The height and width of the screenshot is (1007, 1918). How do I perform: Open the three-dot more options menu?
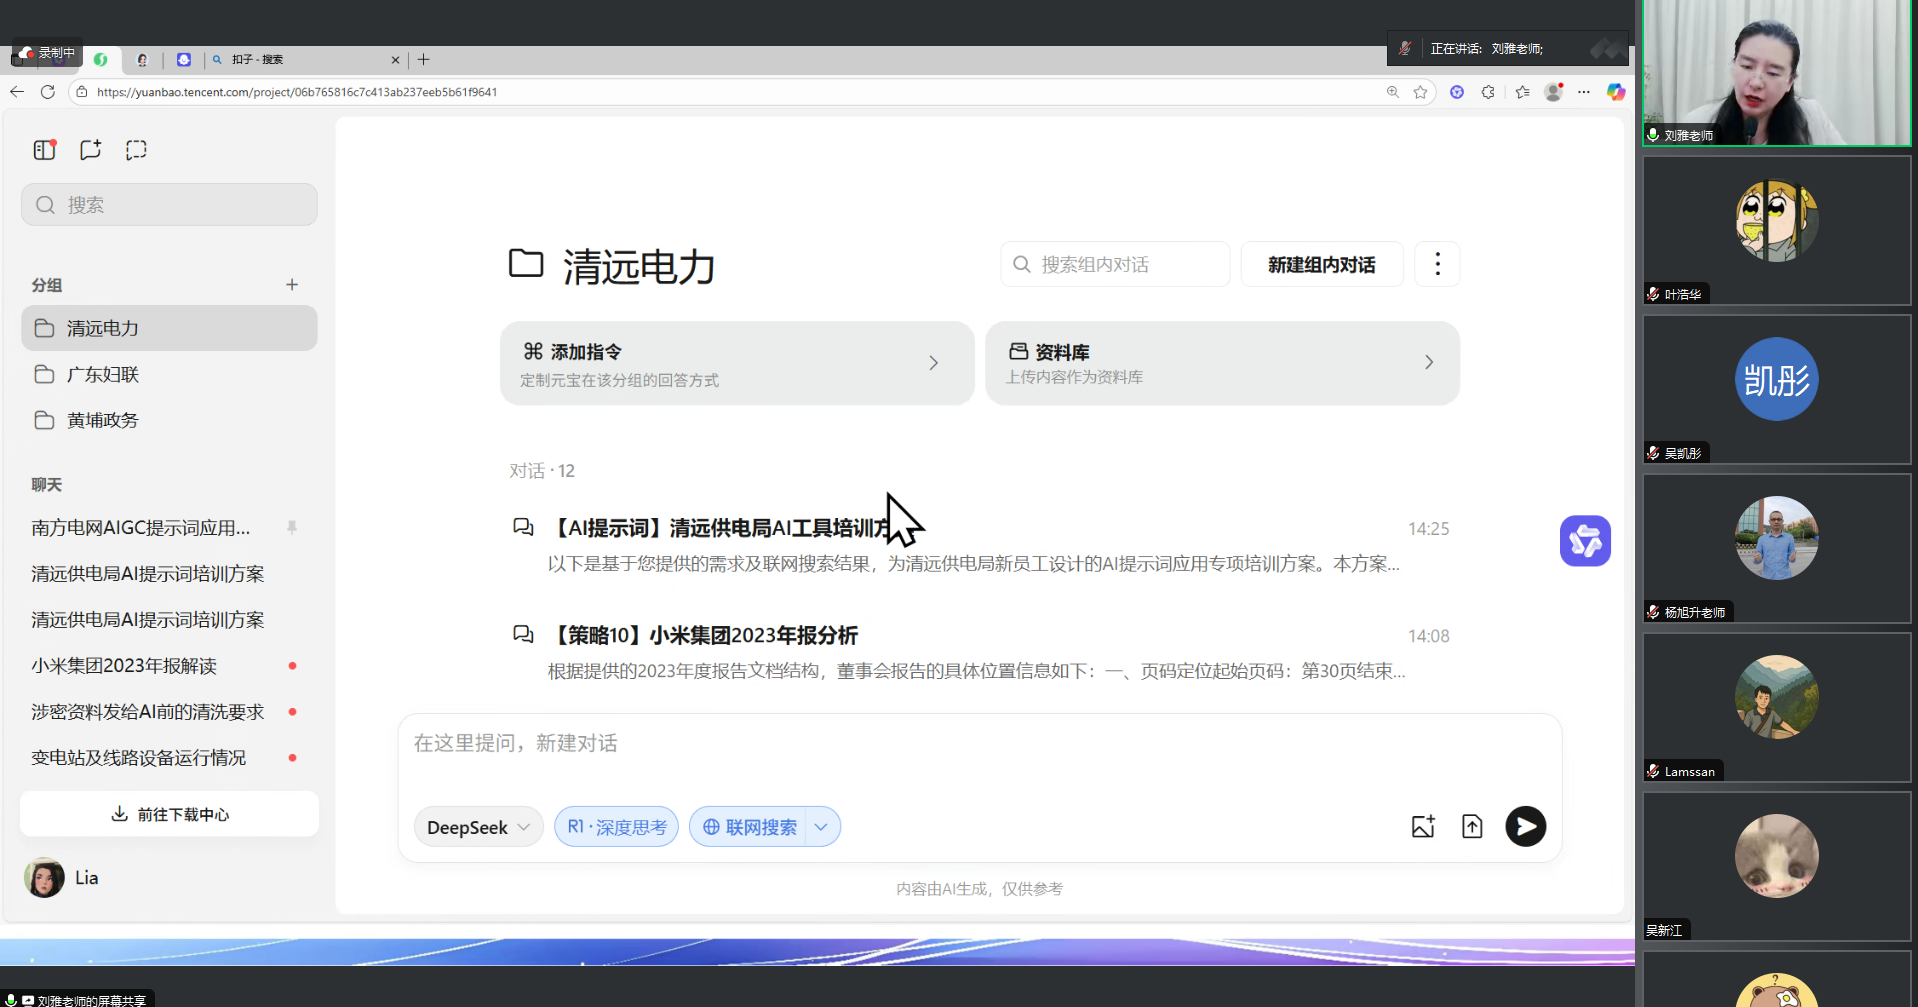tap(1437, 264)
